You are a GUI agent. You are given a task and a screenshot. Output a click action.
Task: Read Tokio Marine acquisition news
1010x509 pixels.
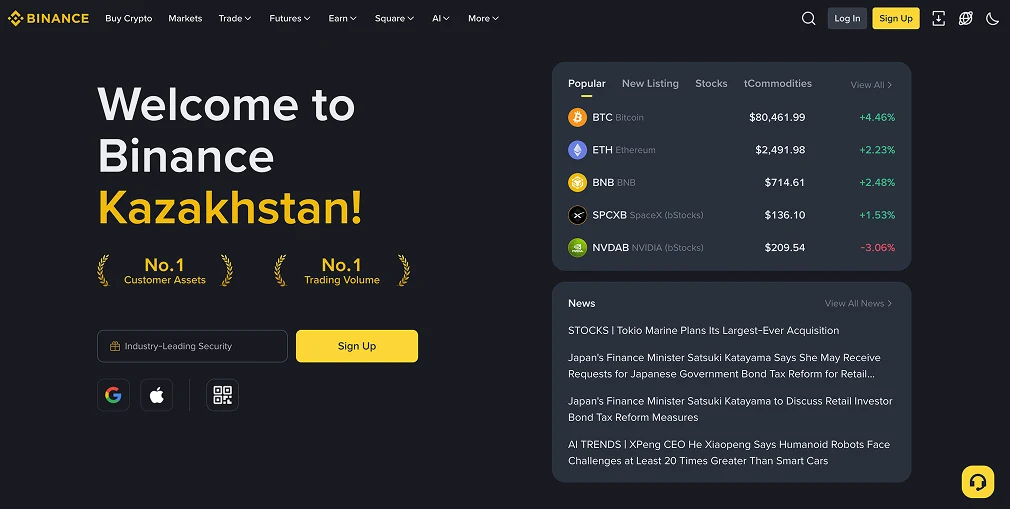pyautogui.click(x=703, y=331)
